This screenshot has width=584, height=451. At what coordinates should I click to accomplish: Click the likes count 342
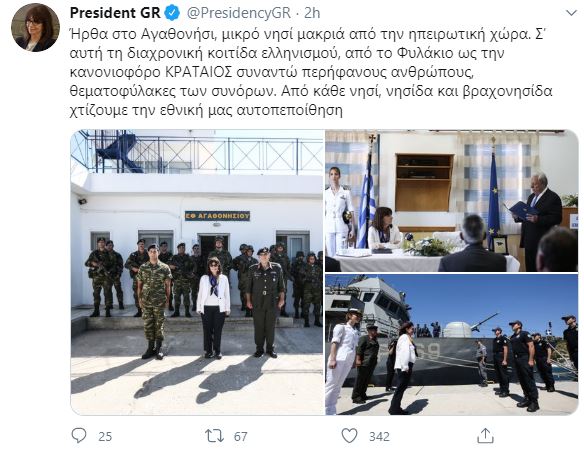(379, 436)
